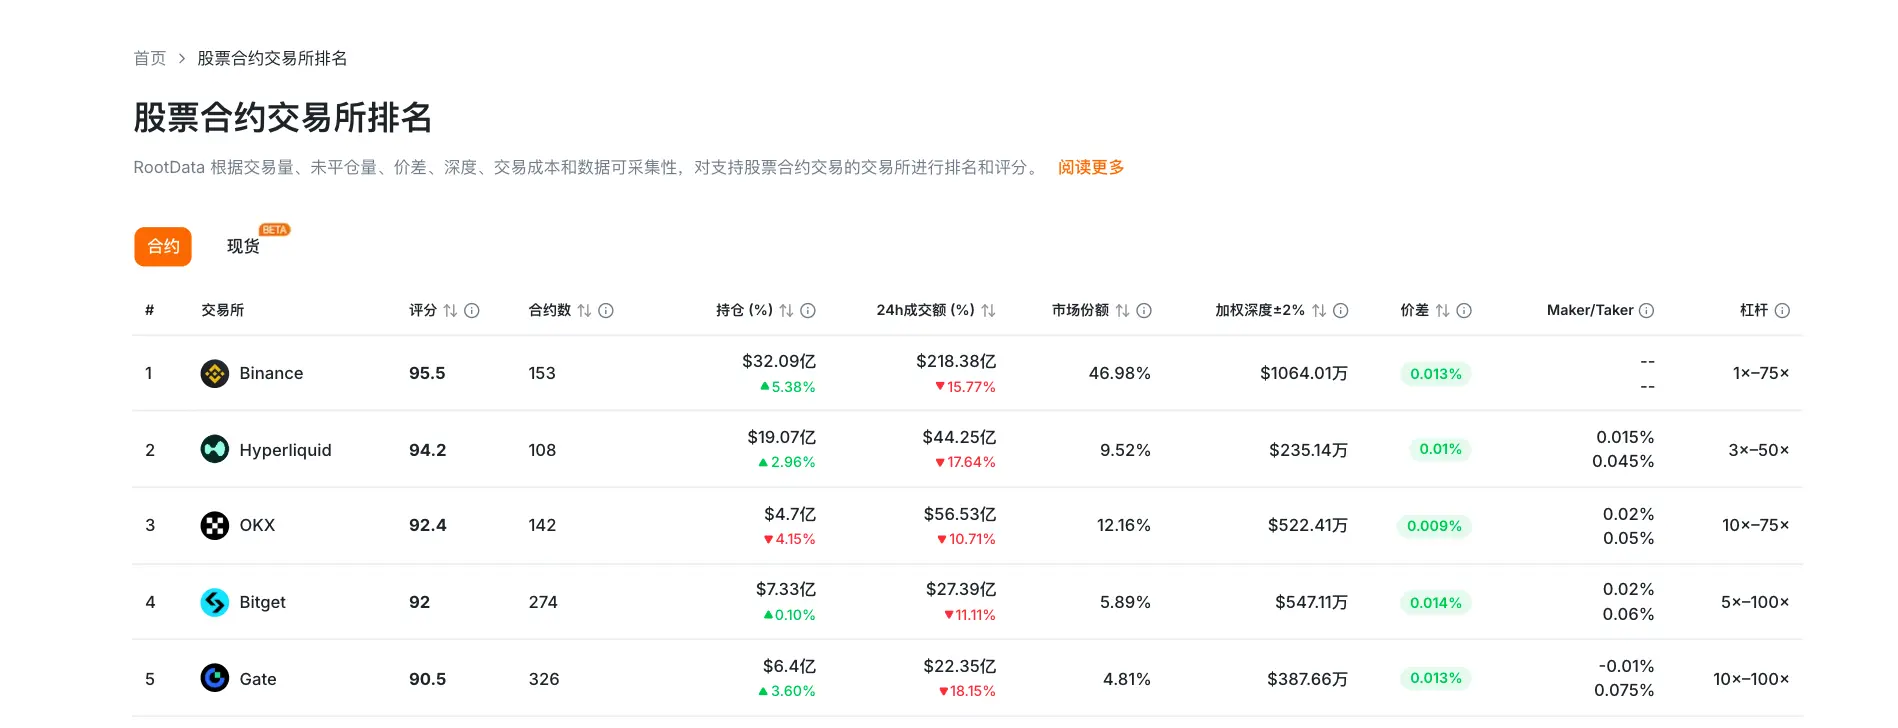Click OKX spread badge 0.009%
Viewport: 1898px width, 728px height.
(x=1434, y=526)
